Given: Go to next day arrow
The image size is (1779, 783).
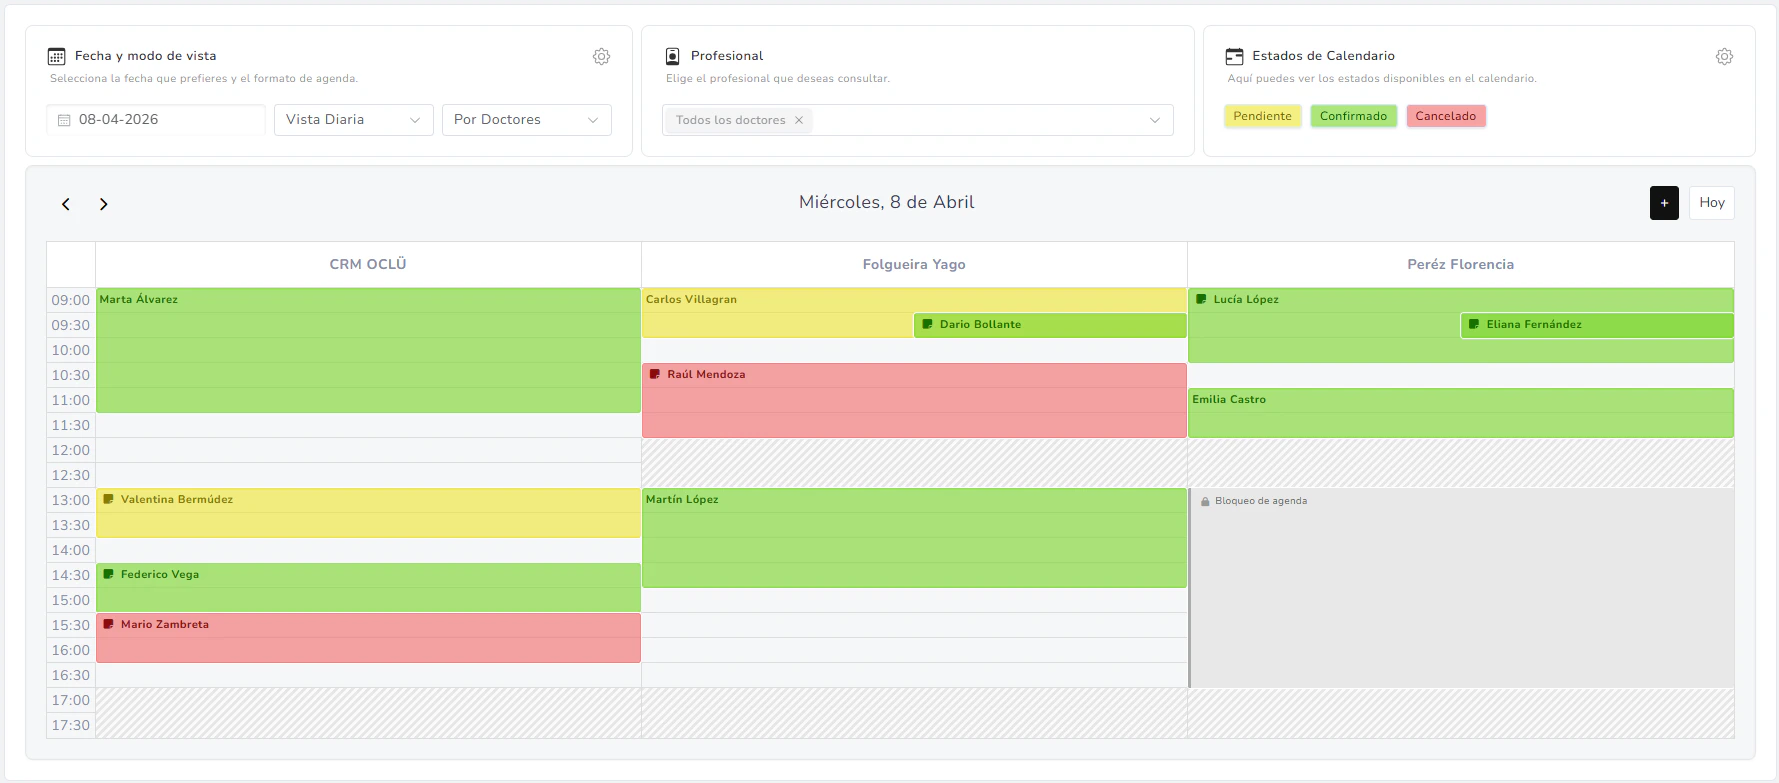Looking at the screenshot, I should (x=103, y=204).
